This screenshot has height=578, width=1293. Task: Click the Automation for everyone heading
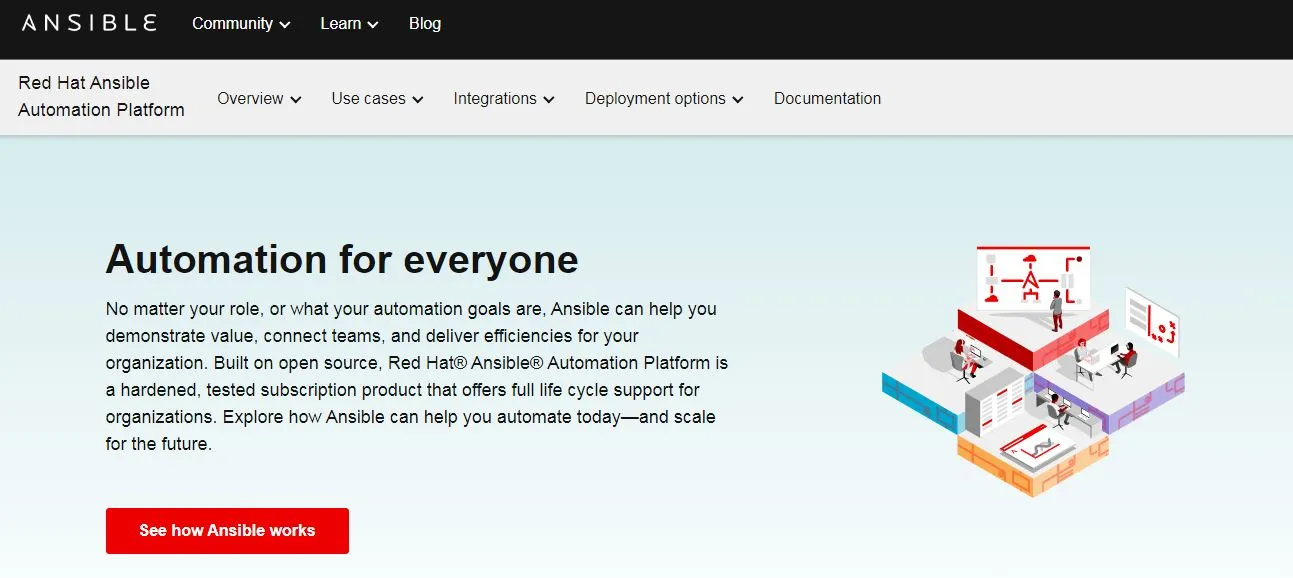342,260
